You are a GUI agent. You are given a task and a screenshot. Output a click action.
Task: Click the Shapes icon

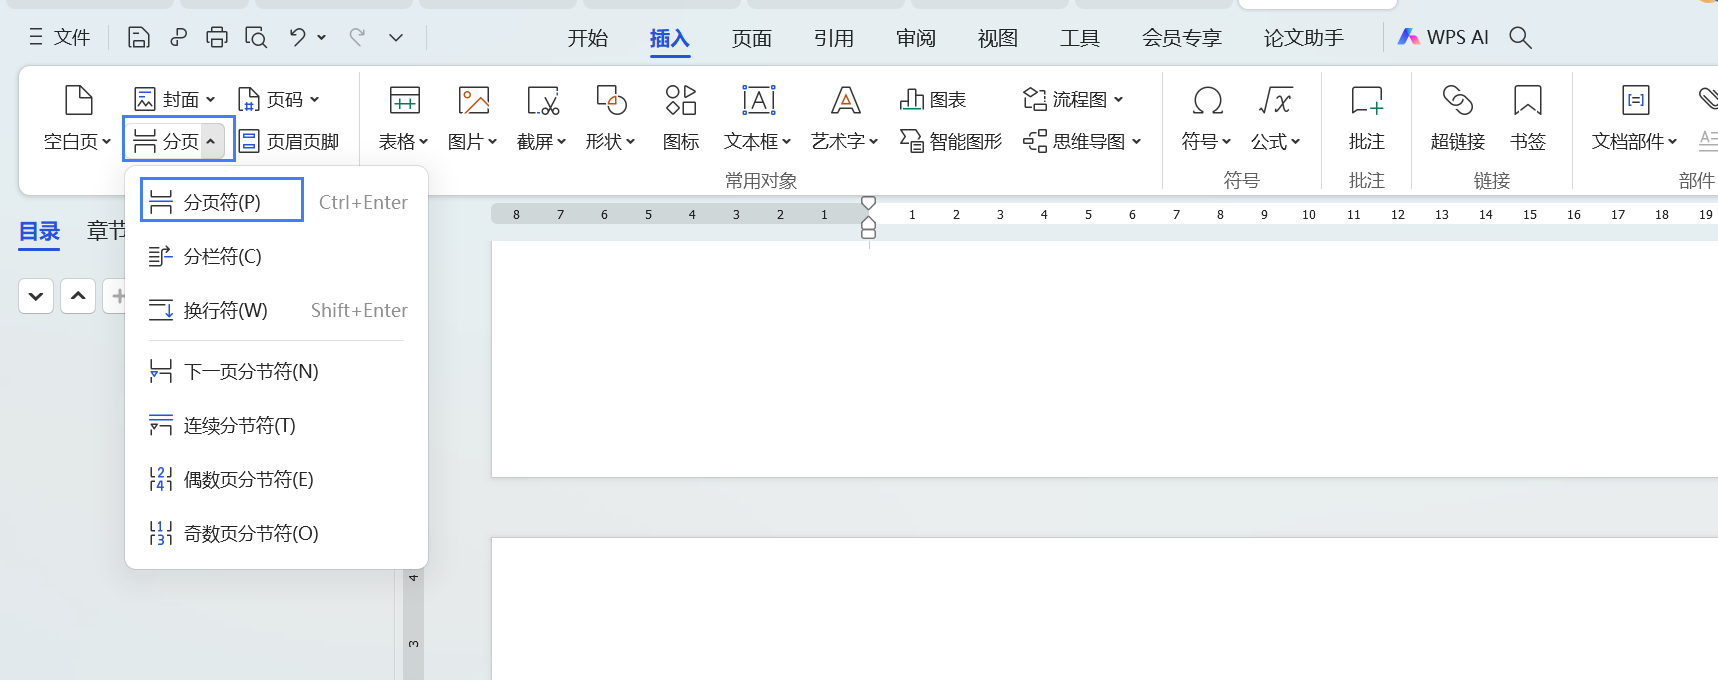[611, 100]
